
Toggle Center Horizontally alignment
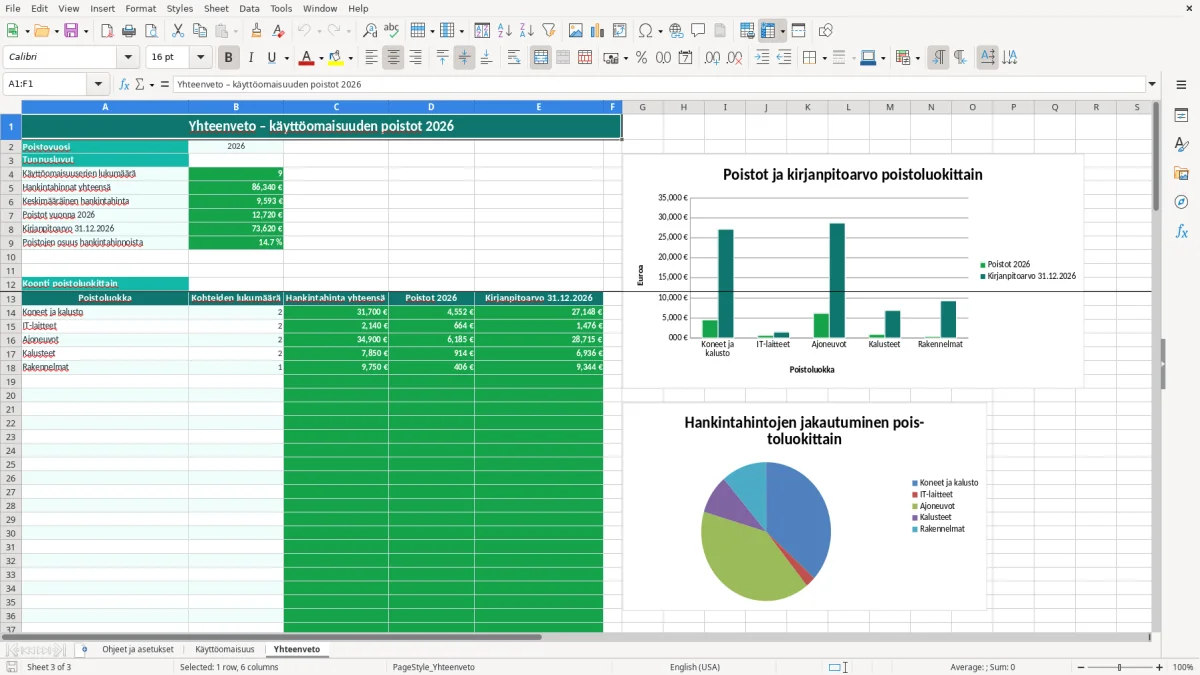point(393,58)
